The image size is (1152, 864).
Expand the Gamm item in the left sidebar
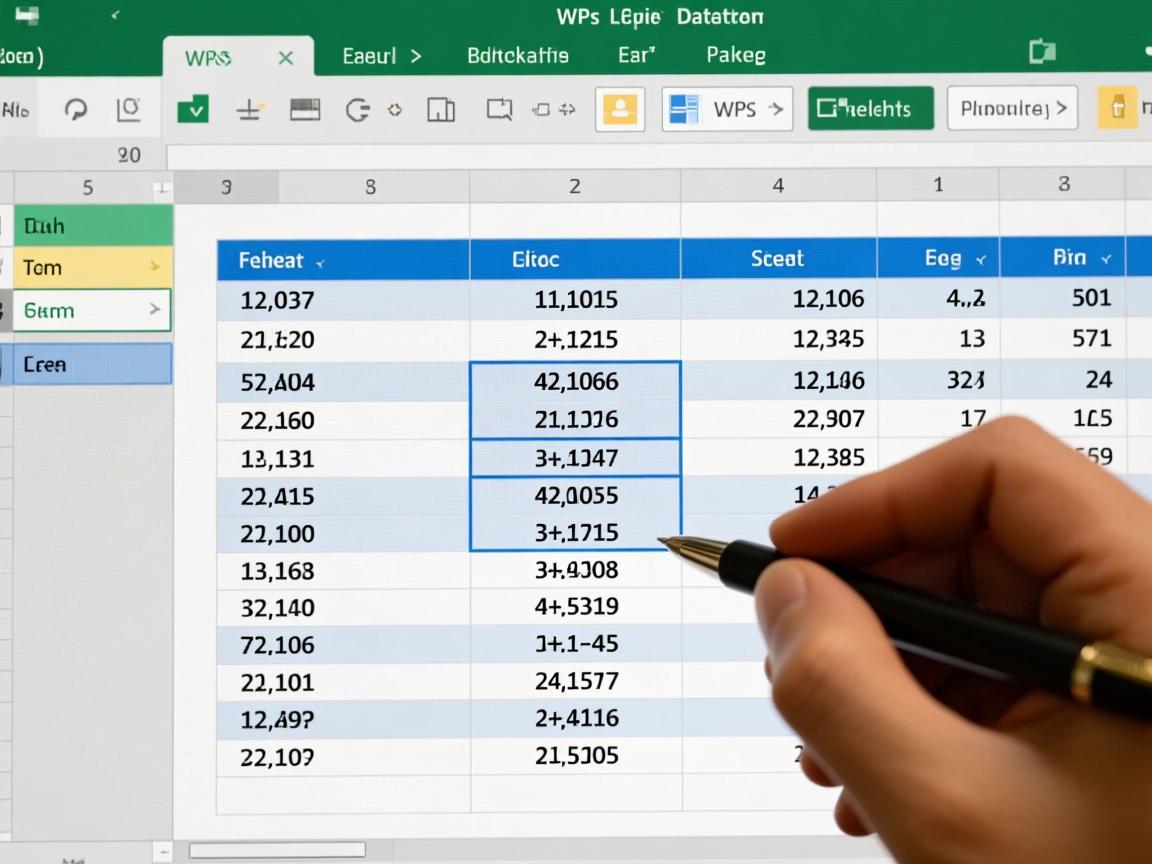click(155, 310)
